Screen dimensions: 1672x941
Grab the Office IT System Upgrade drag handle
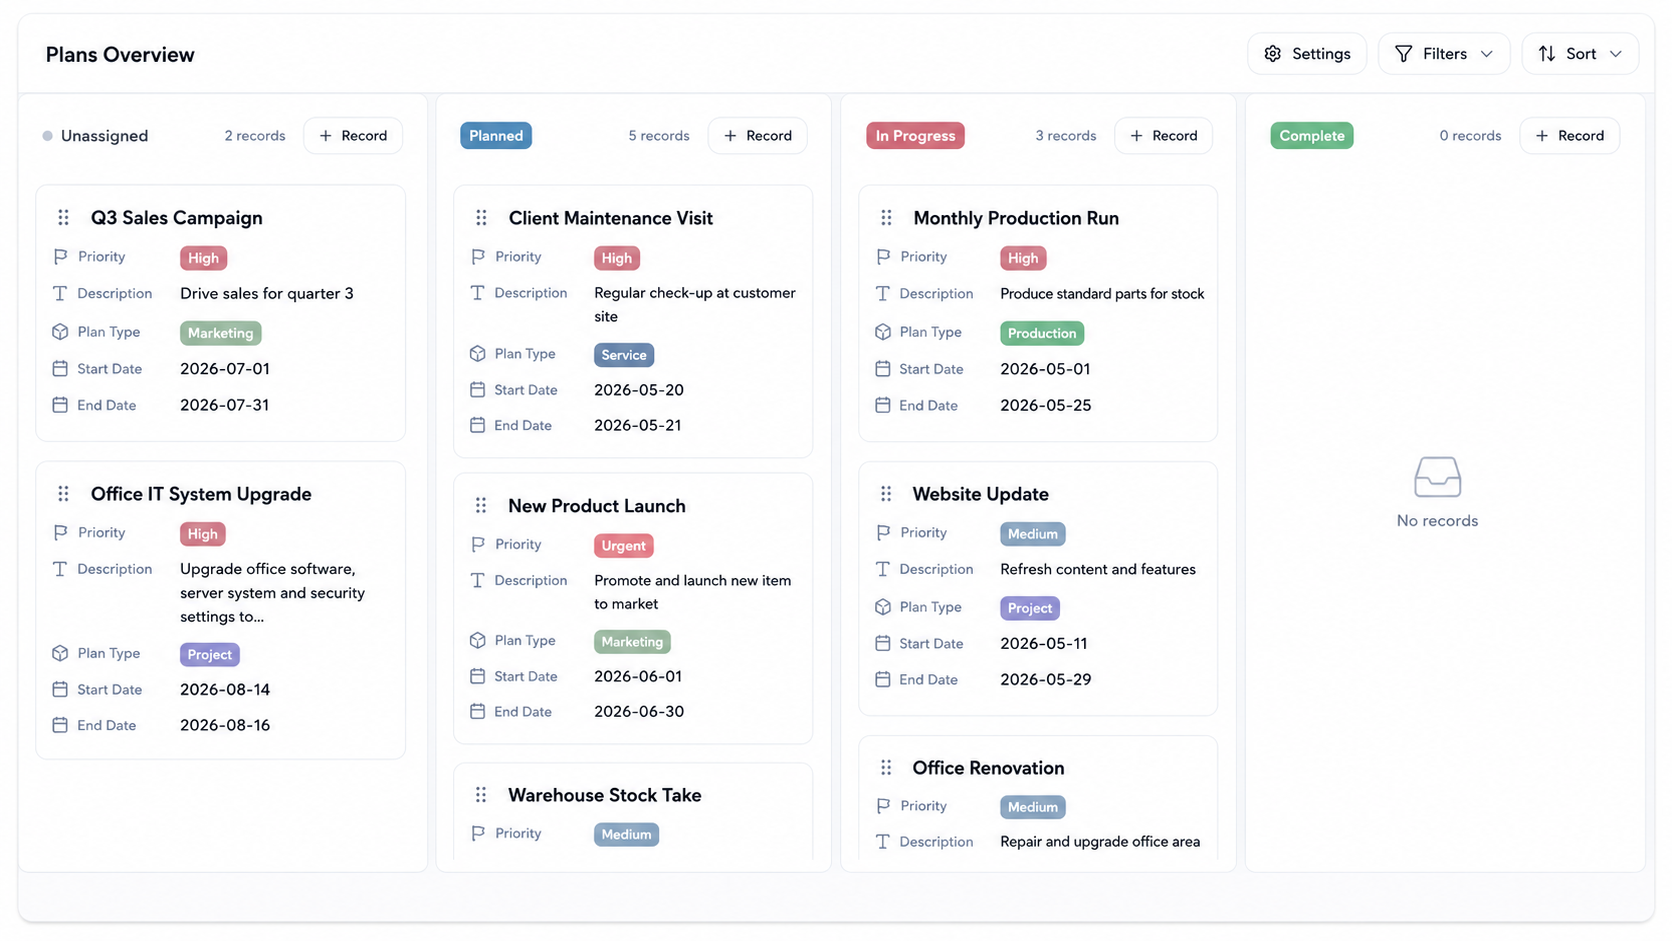tap(63, 494)
